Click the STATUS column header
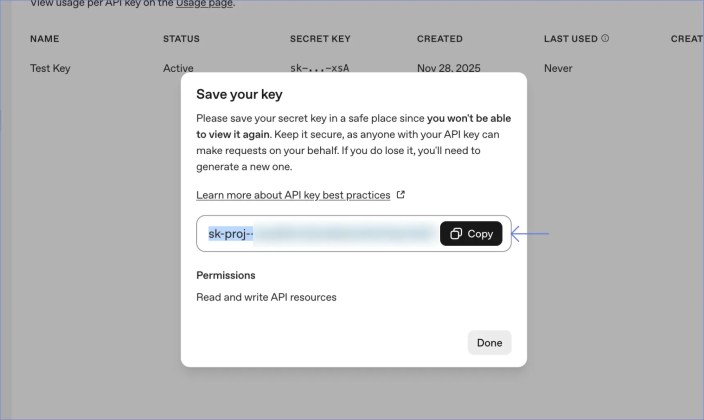Viewport: 704px width, 420px height. (181, 39)
